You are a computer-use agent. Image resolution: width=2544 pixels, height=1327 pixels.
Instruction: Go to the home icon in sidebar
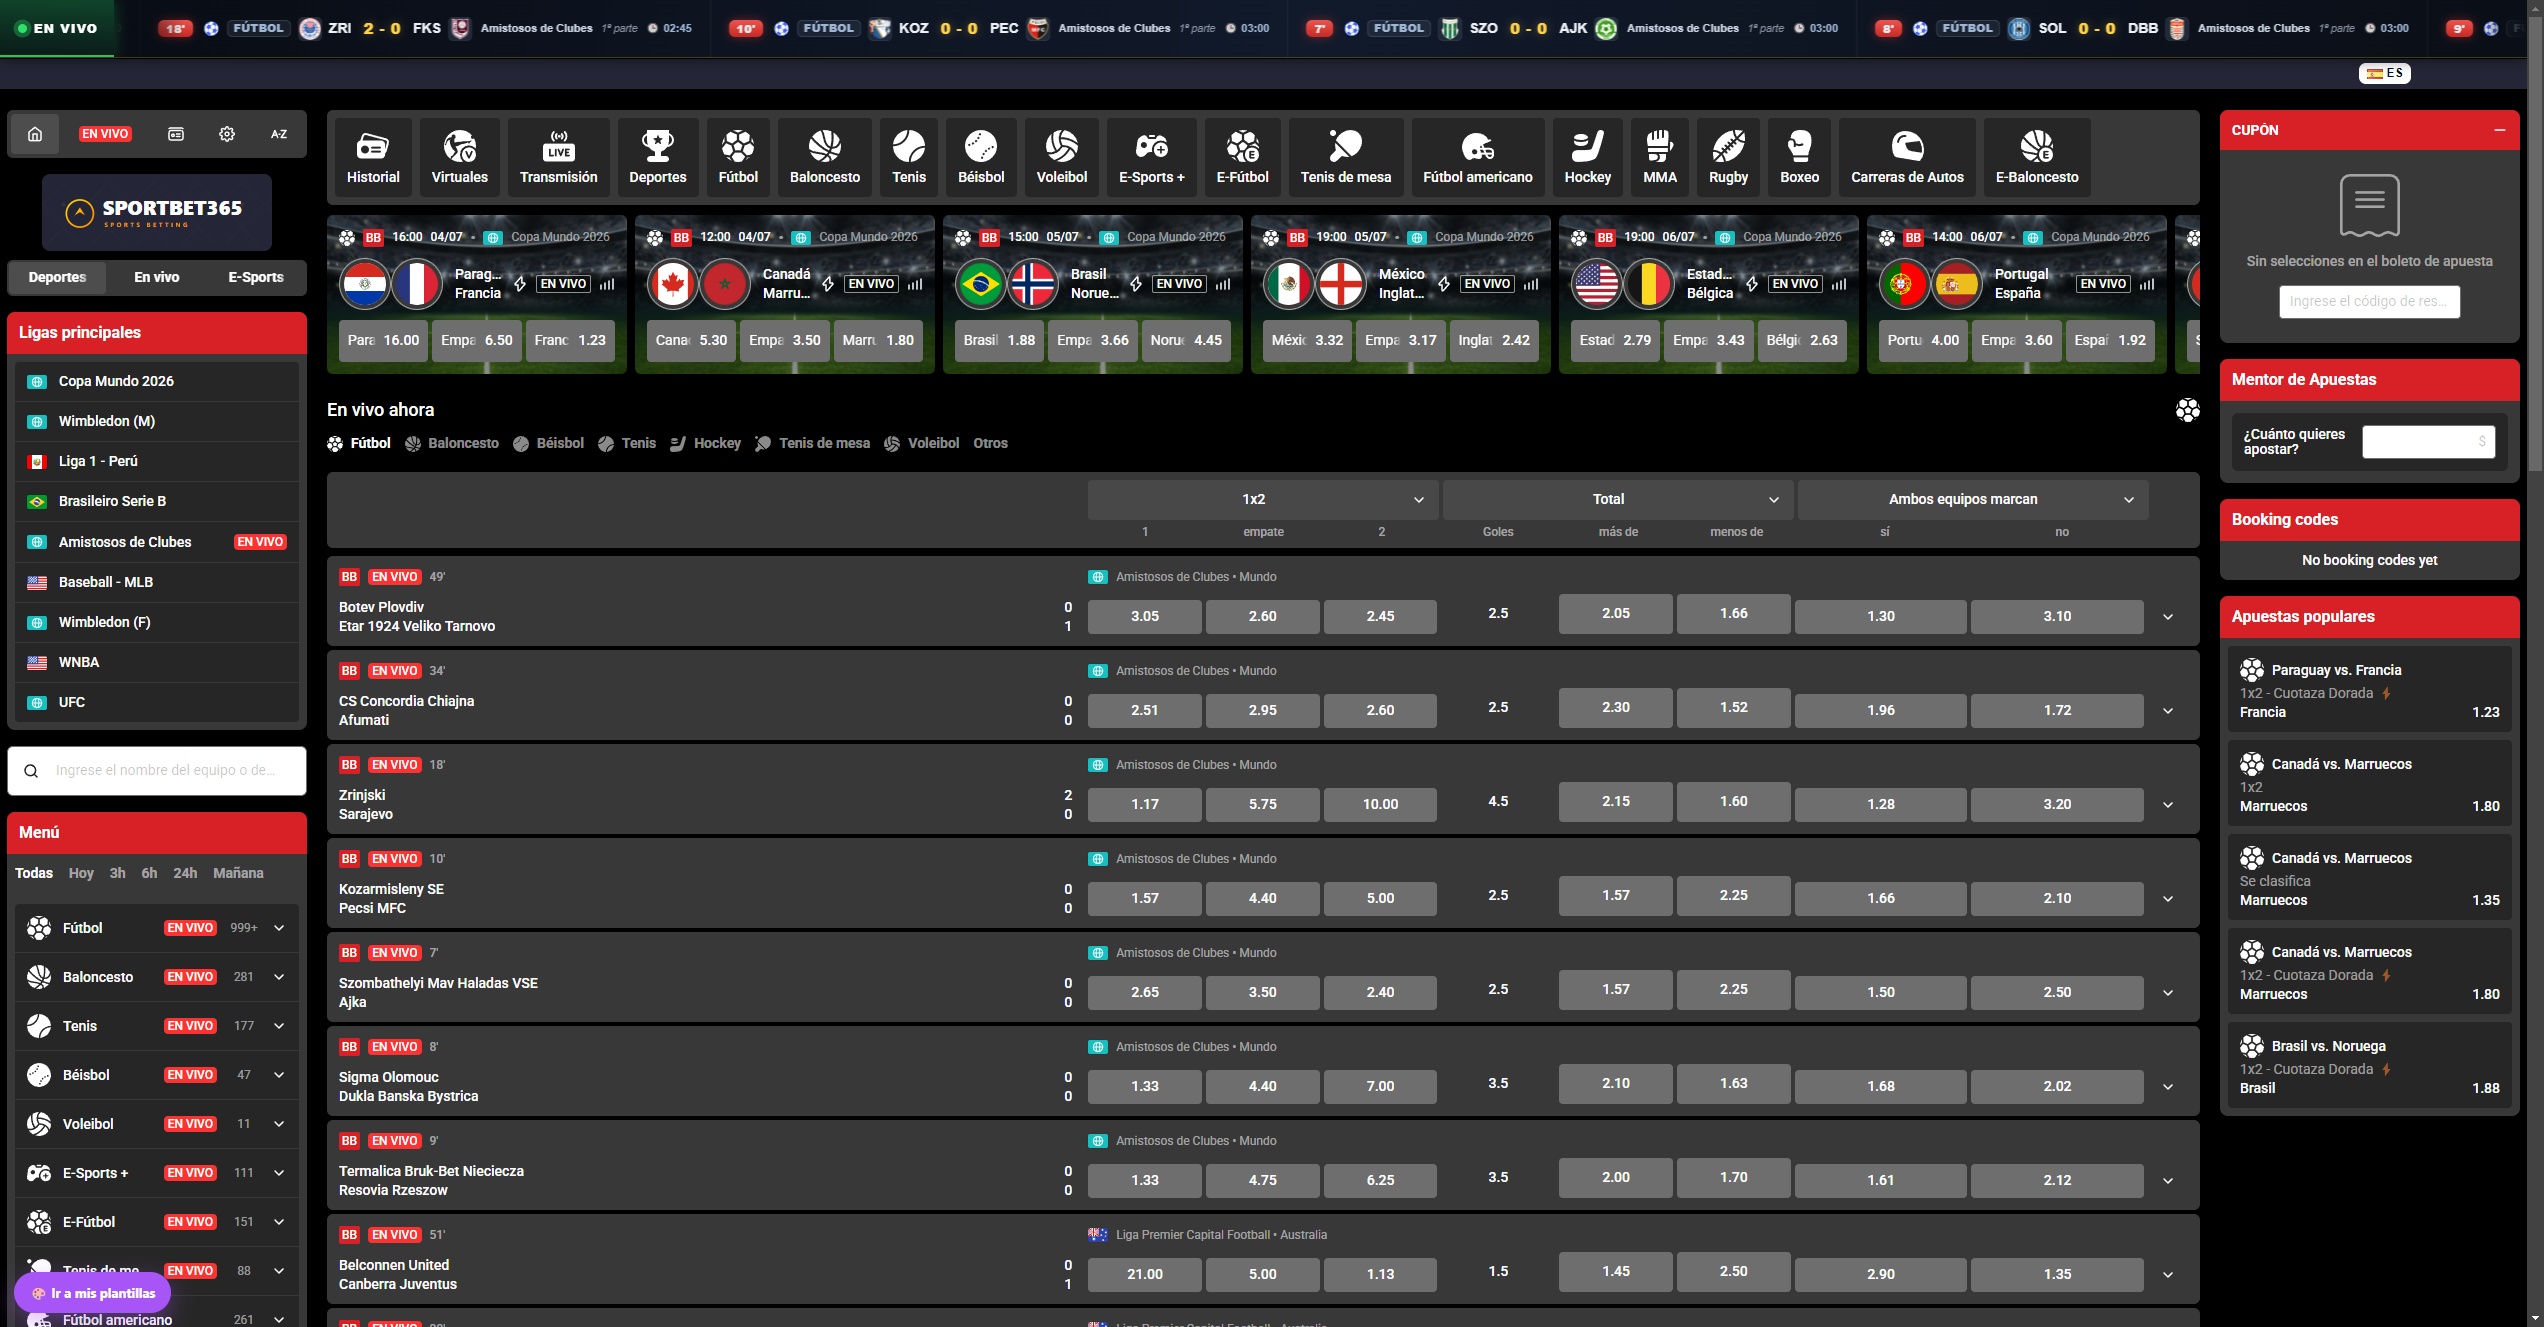(x=35, y=134)
